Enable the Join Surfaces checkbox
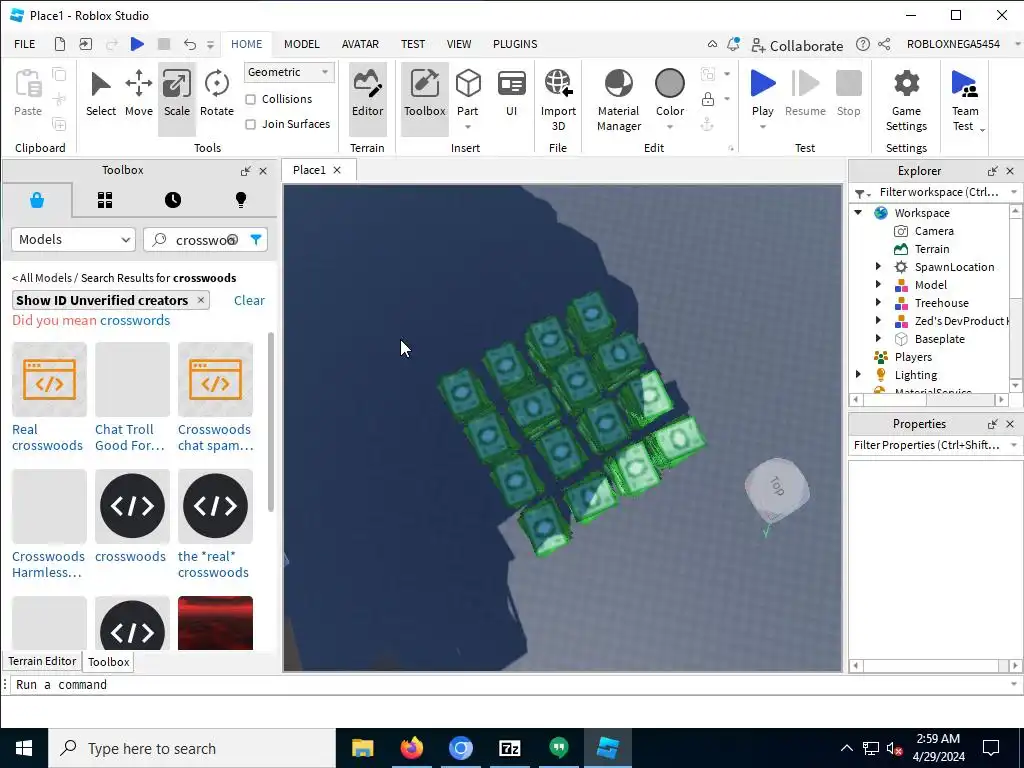Viewport: 1024px width, 768px height. (250, 124)
